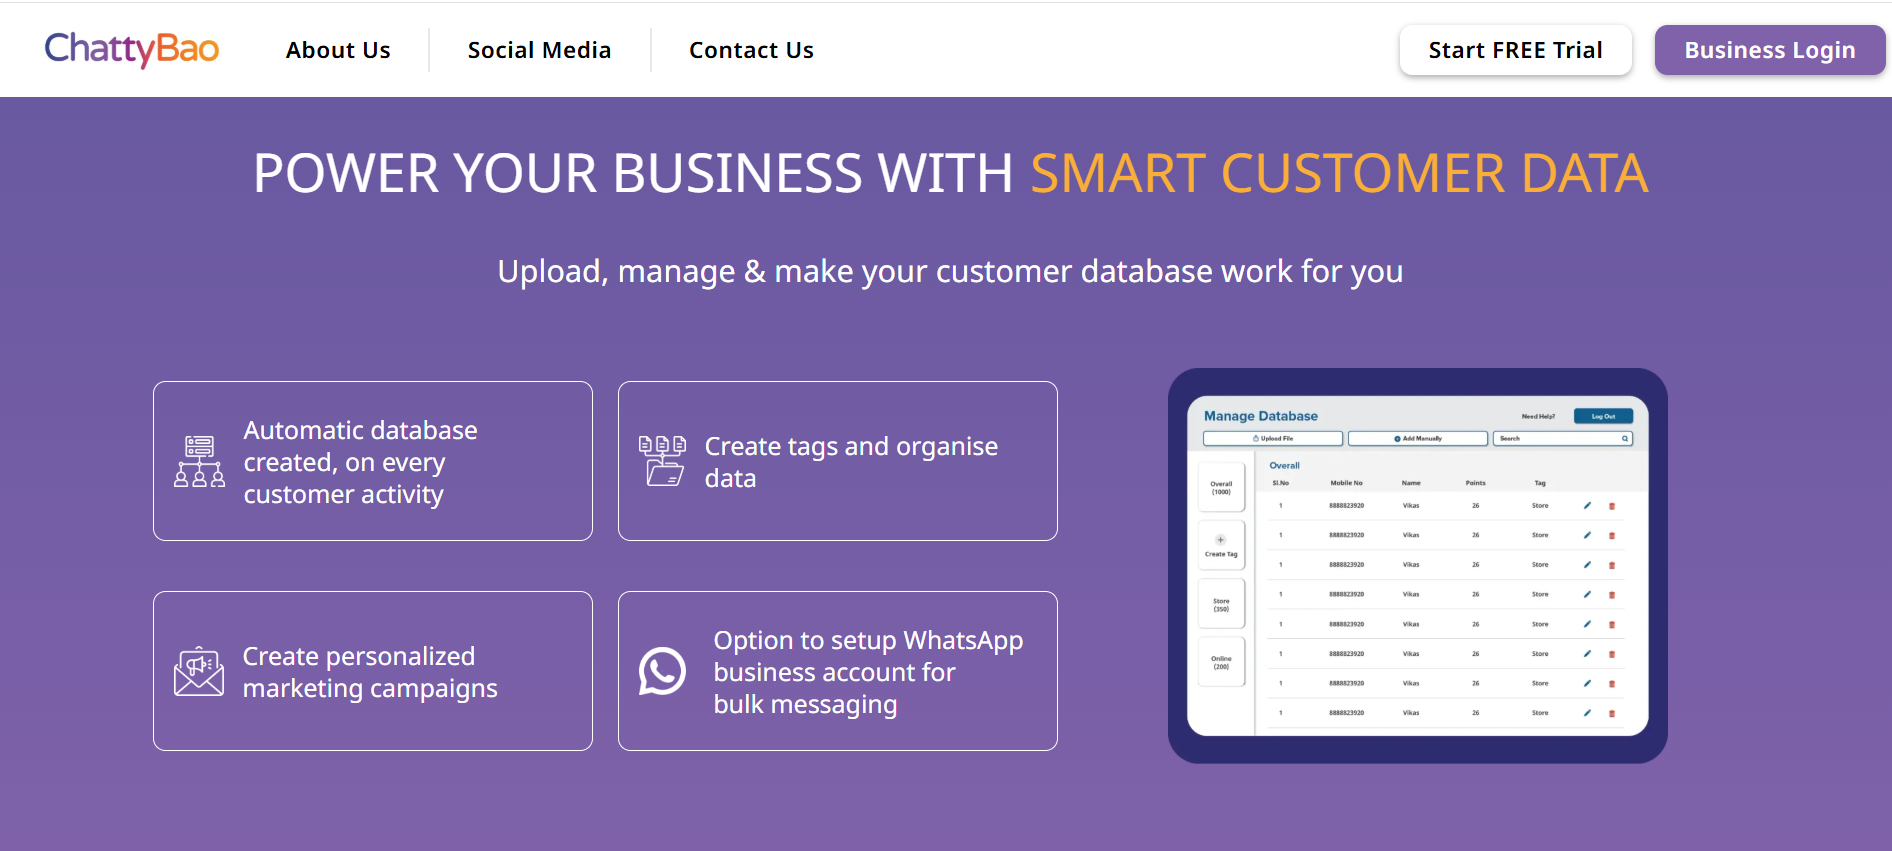This screenshot has width=1892, height=851.
Task: Click the Log Out button in preview
Action: click(1603, 416)
